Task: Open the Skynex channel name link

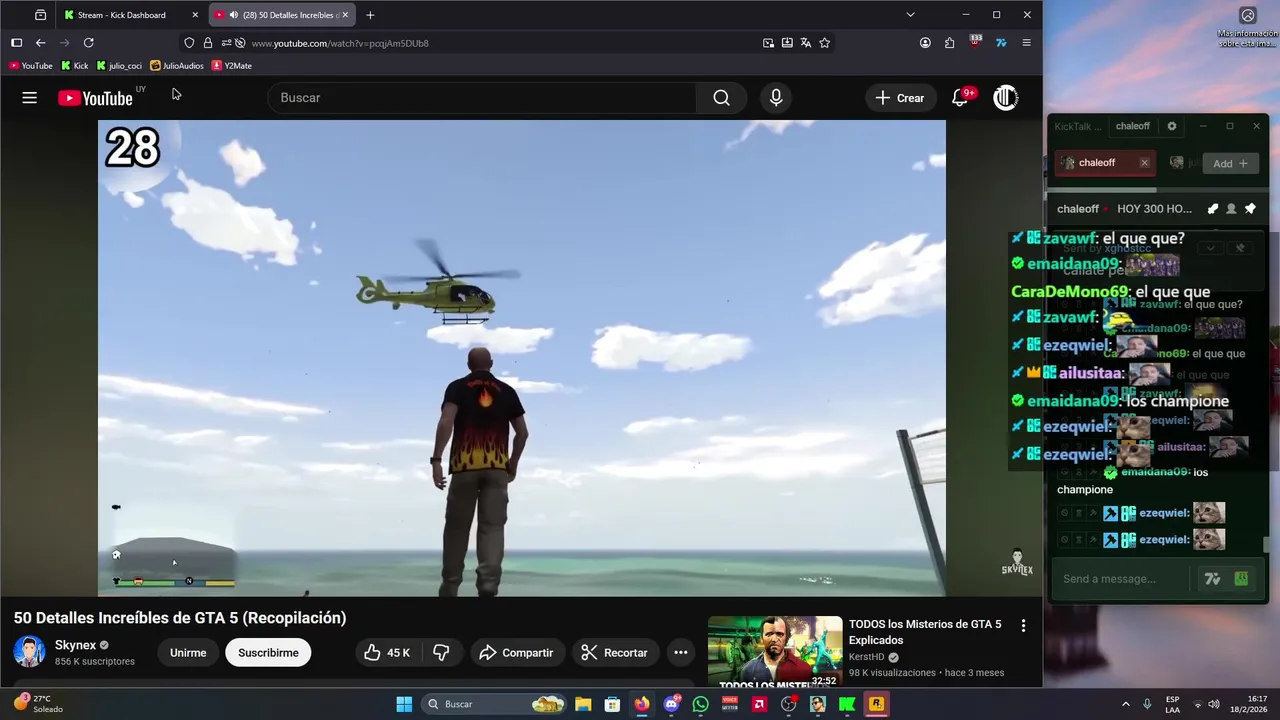Action: pos(75,645)
